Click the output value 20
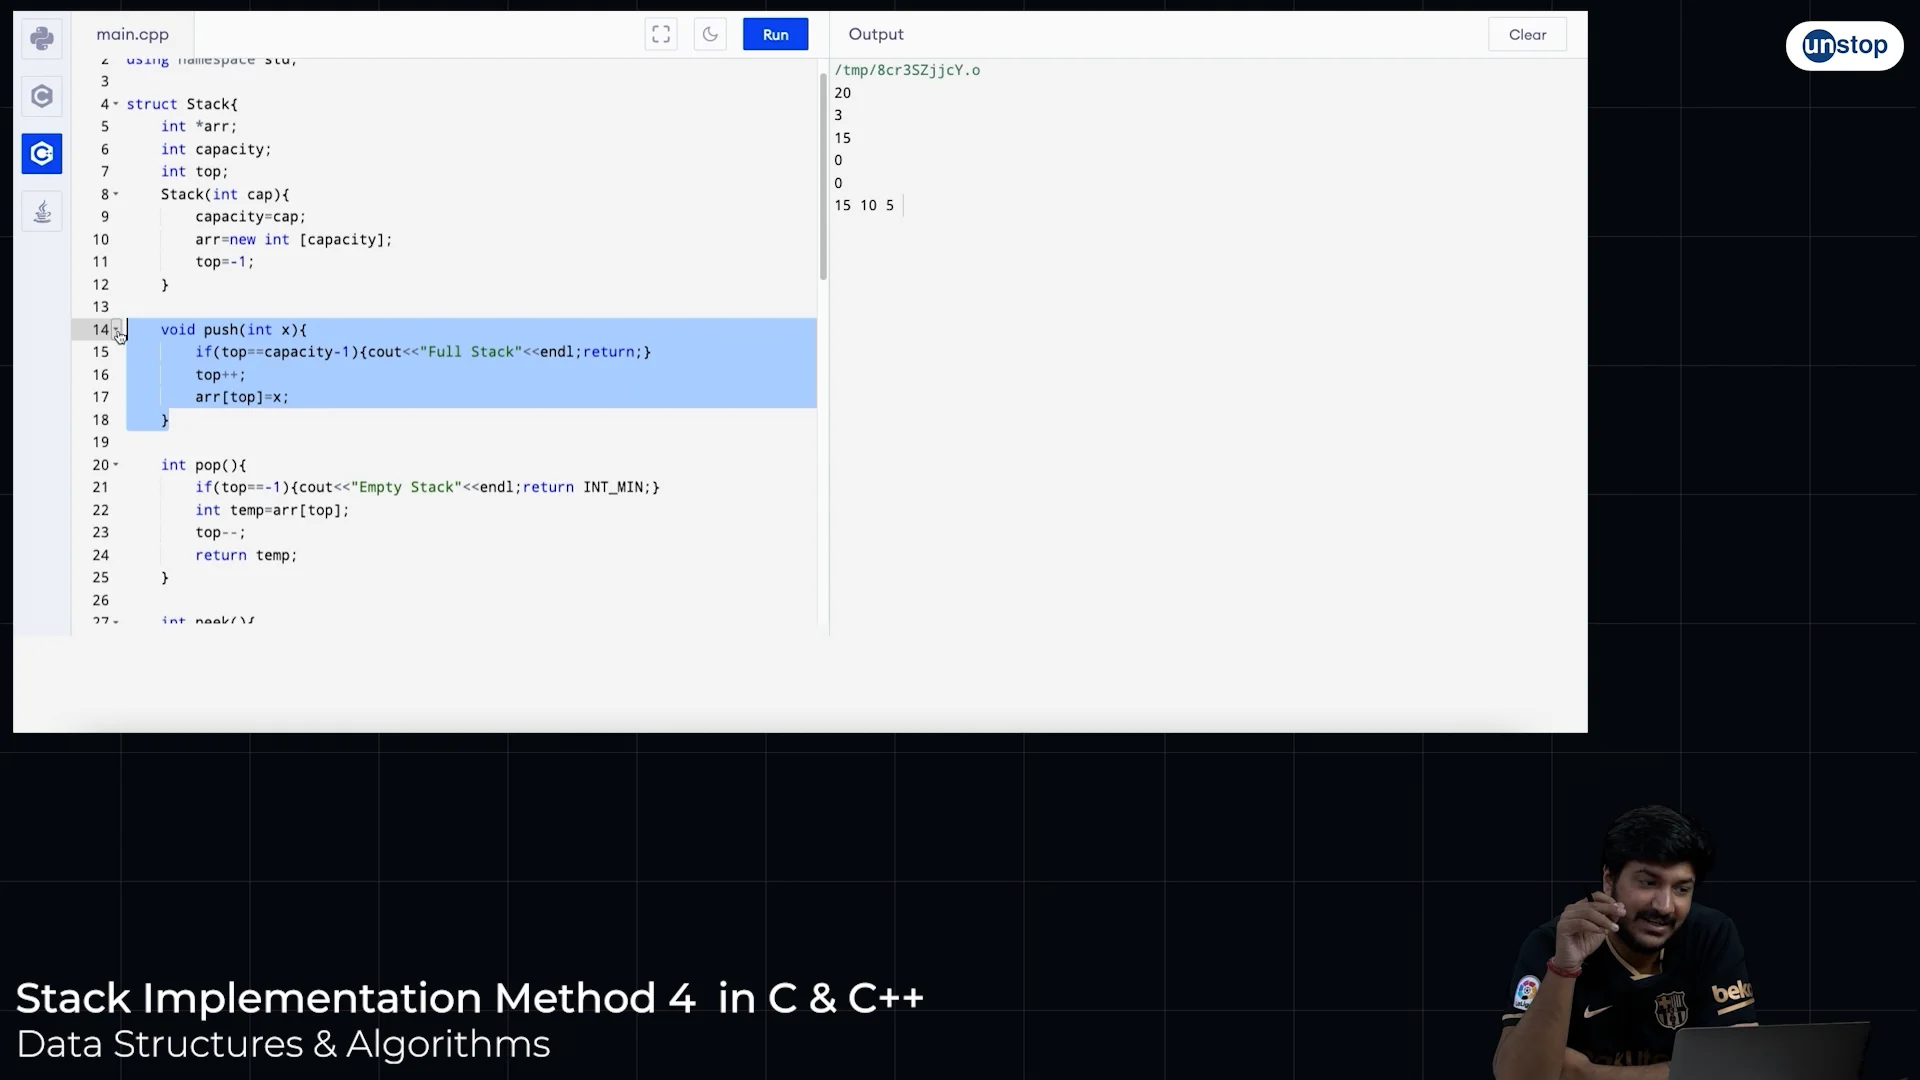 (x=843, y=93)
